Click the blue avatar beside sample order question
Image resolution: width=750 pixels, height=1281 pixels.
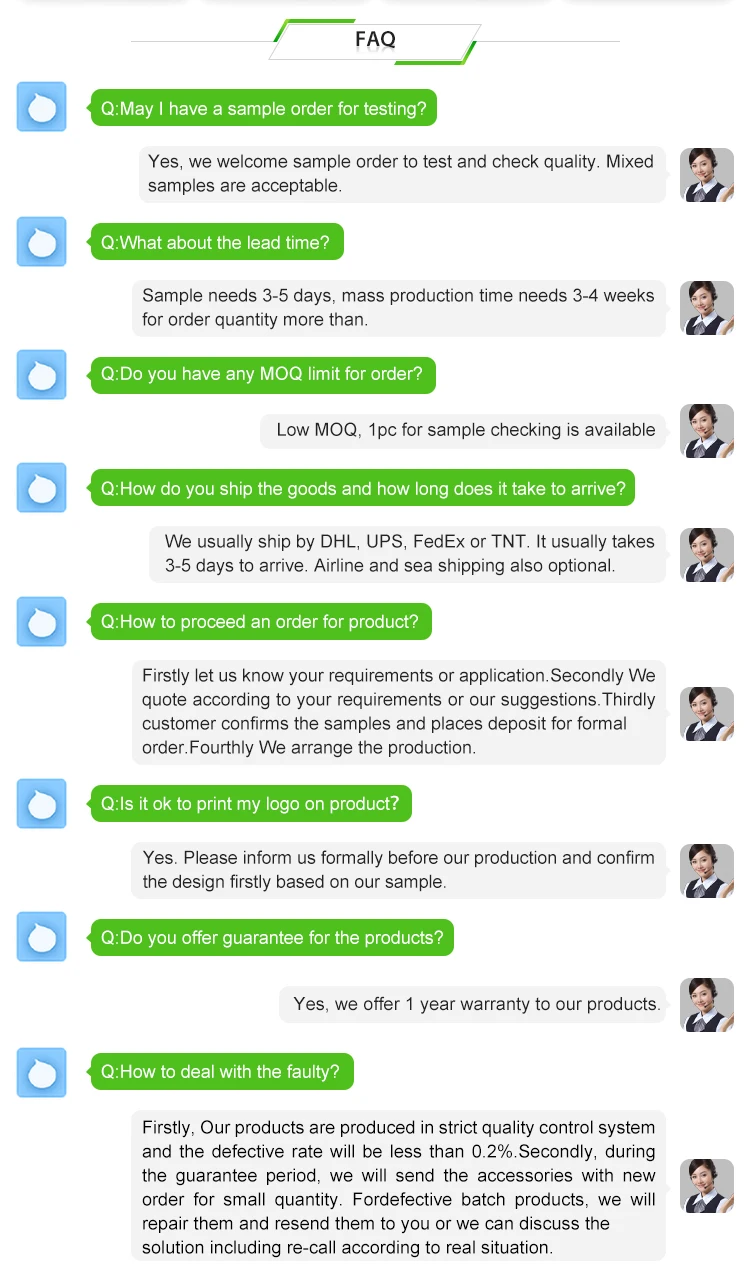pos(42,107)
